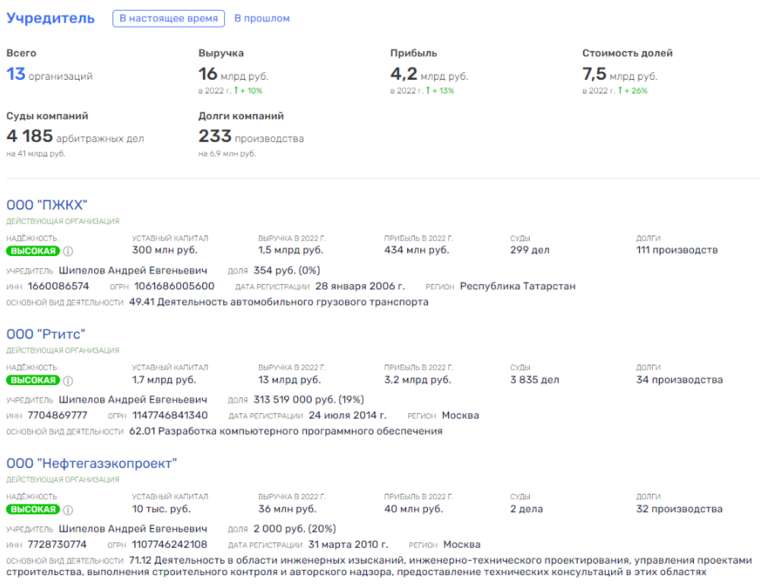760x588 pixels.
Task: Click activity '49.41 Деятельность автомобильного грузового транспорта'
Action: 279,302
